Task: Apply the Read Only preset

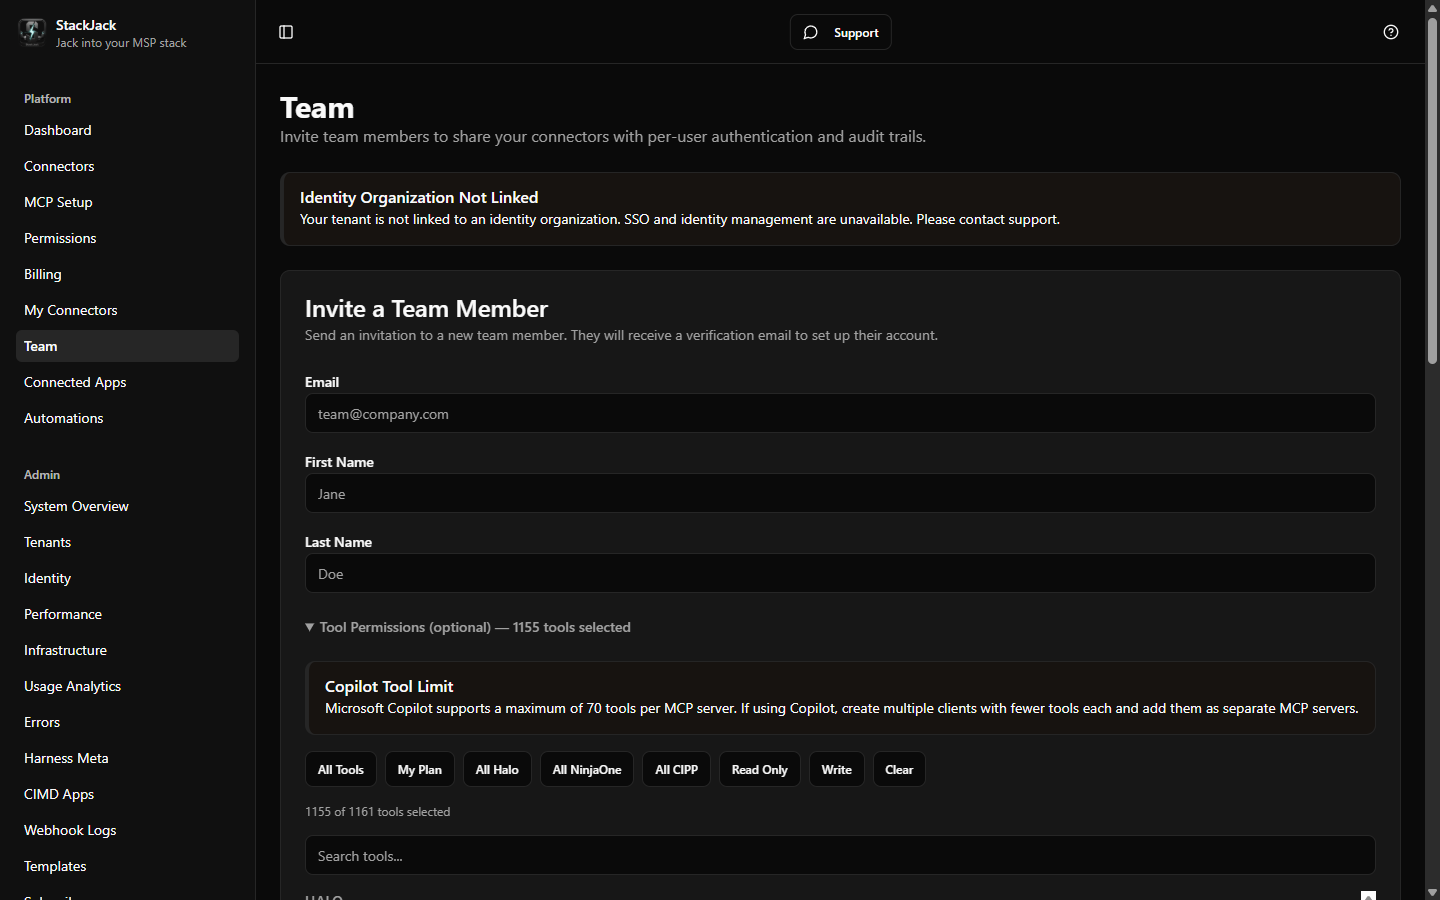Action: 760,769
